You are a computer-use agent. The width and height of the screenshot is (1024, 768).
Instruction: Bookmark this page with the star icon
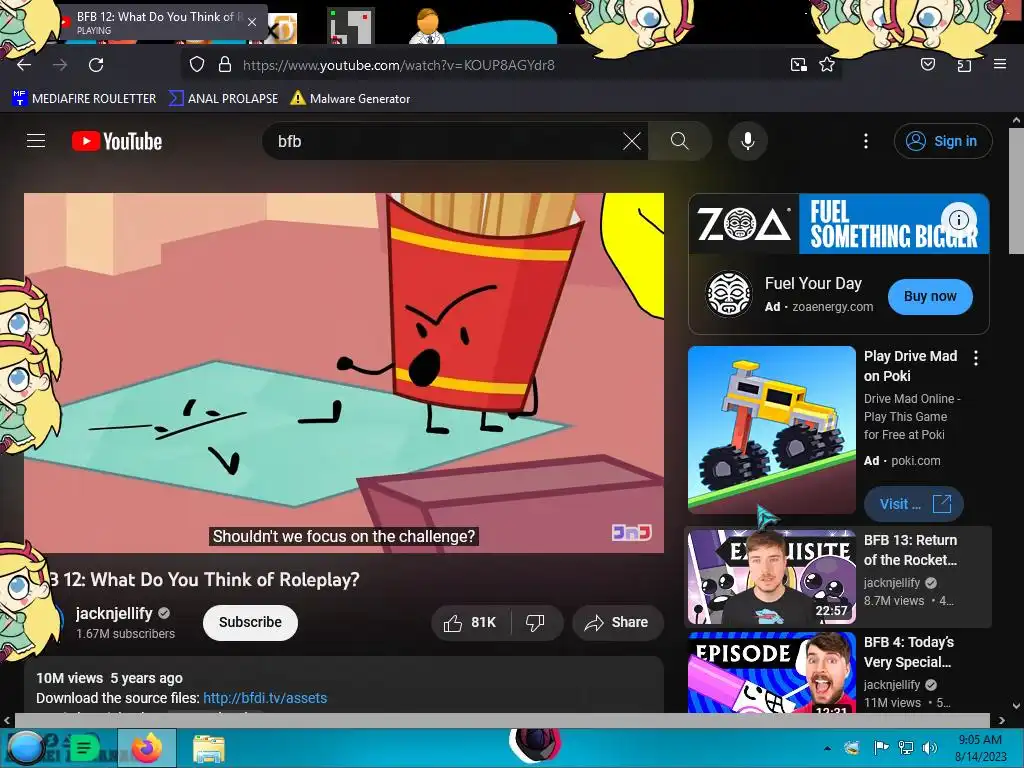[x=827, y=65]
